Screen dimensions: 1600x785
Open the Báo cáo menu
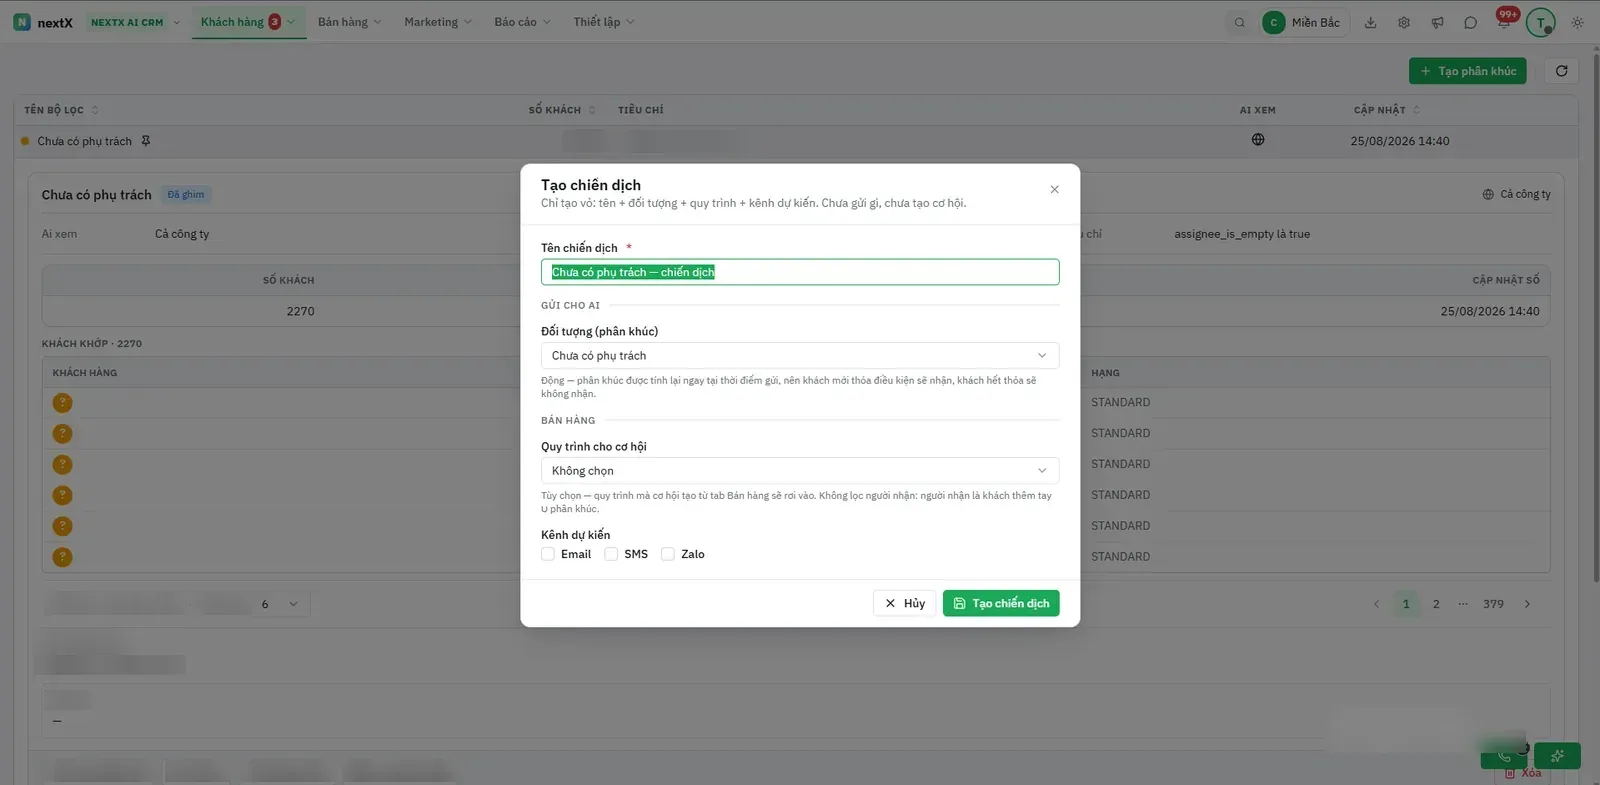pyautogui.click(x=522, y=22)
